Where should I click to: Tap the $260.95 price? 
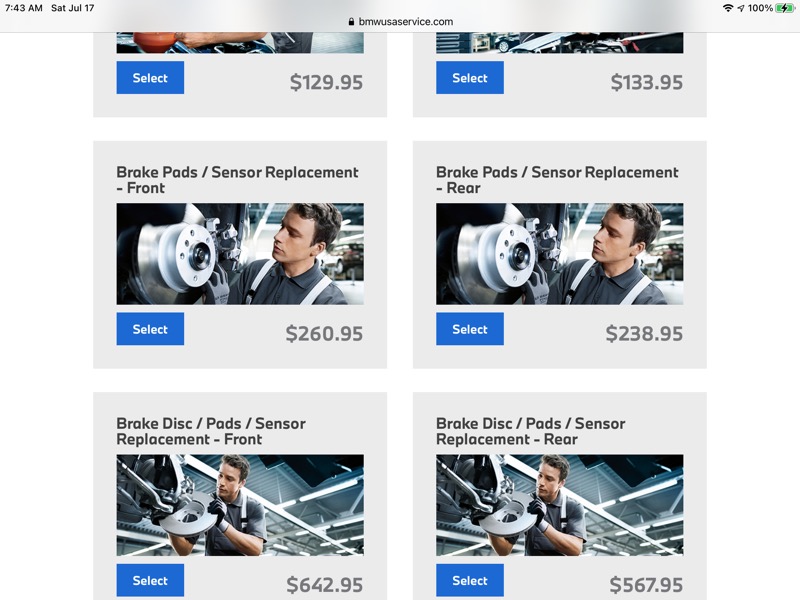tap(324, 334)
